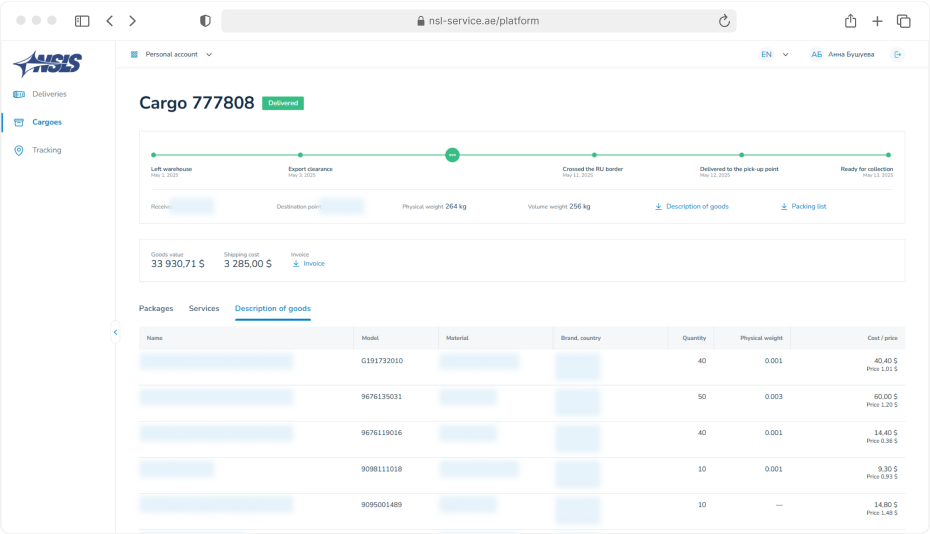Click the 40,40 $ cost cell
Image resolution: width=930 pixels, height=534 pixels.
click(886, 361)
